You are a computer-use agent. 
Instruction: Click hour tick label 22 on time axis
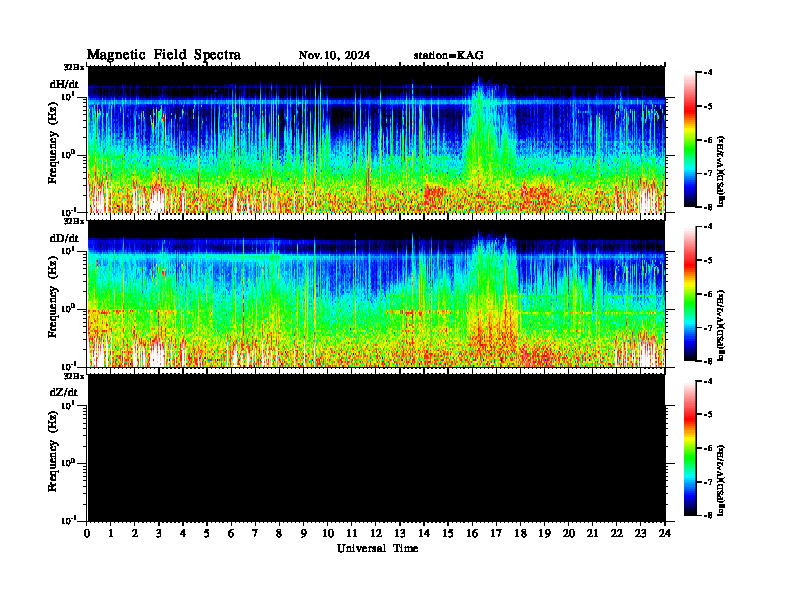click(616, 533)
